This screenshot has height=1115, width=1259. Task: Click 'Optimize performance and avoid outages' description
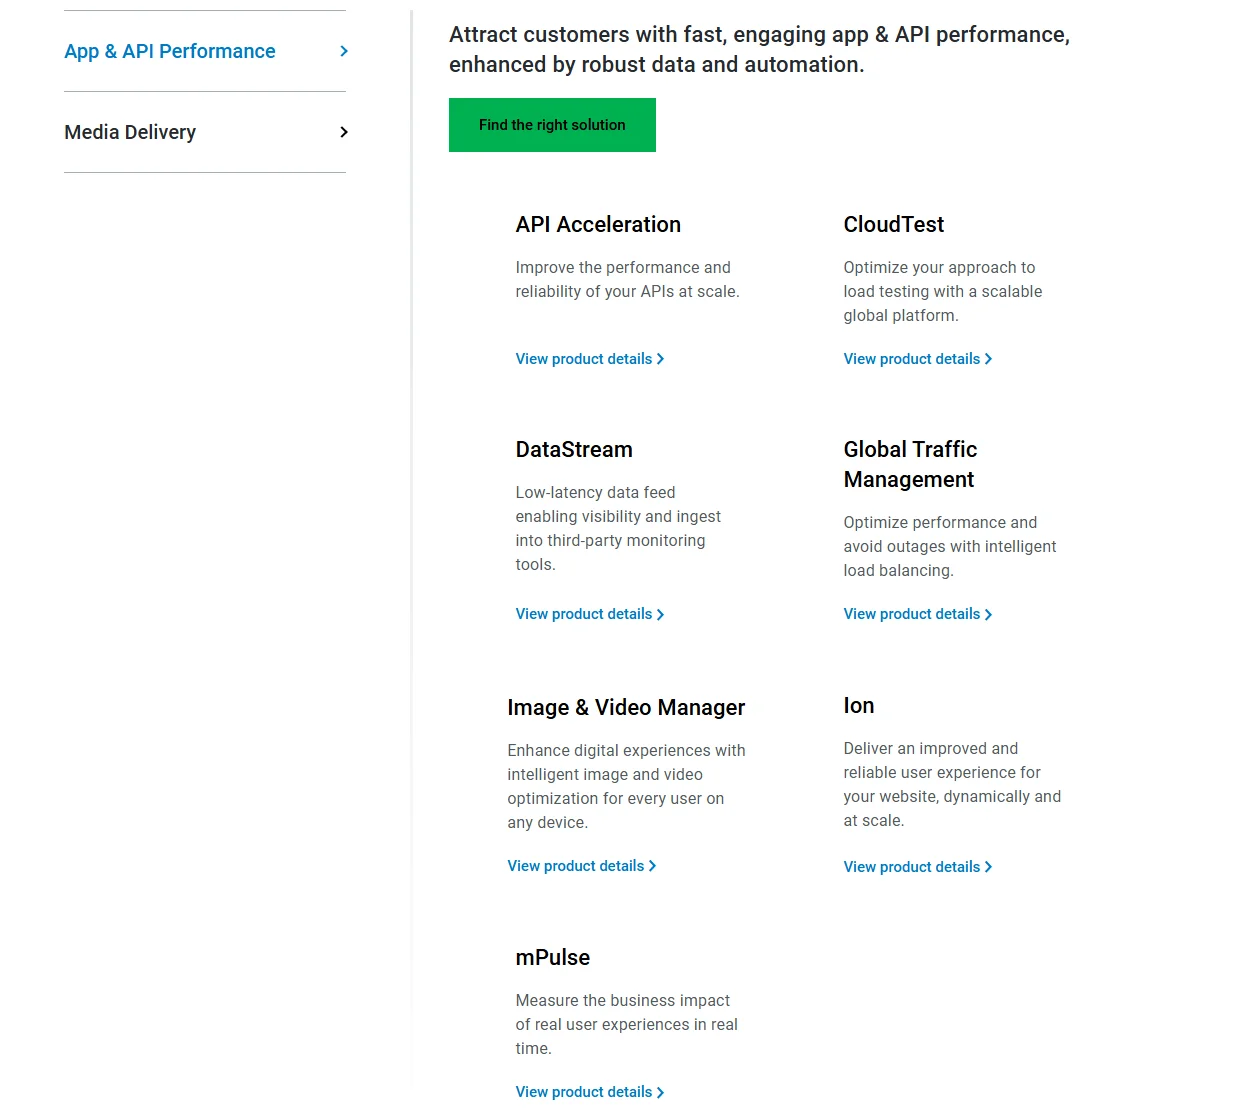950,546
